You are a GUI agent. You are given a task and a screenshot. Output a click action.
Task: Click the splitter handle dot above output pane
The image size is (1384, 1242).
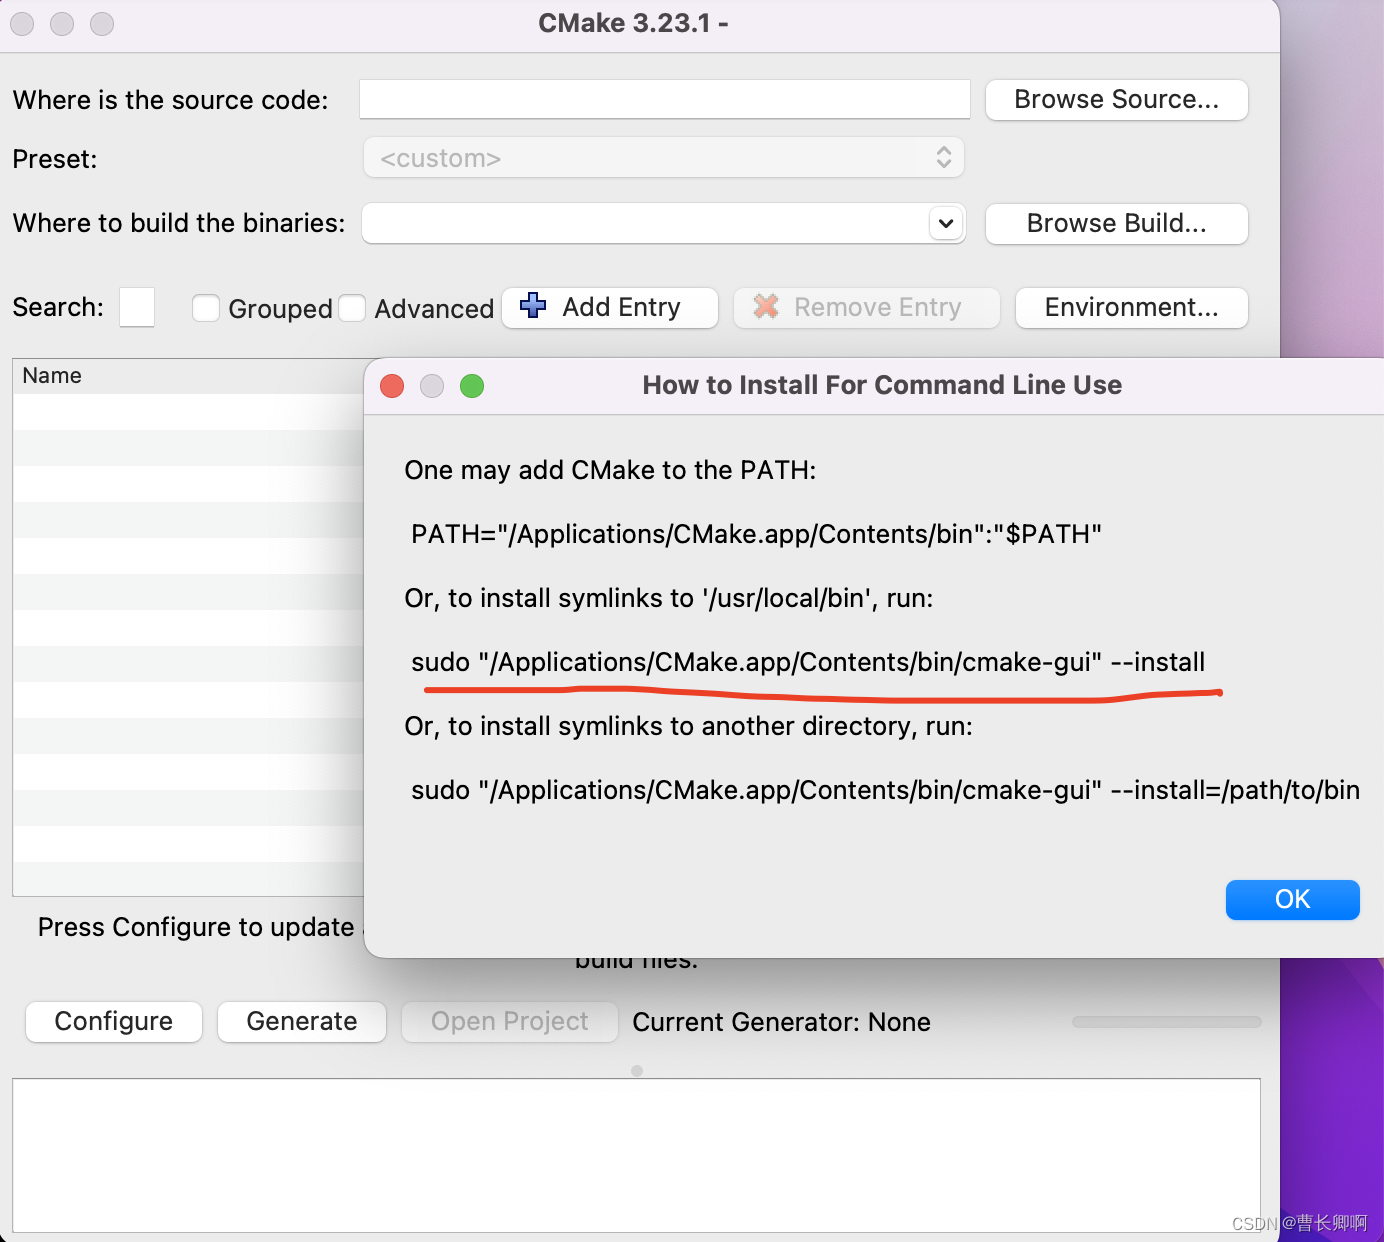tap(637, 1071)
